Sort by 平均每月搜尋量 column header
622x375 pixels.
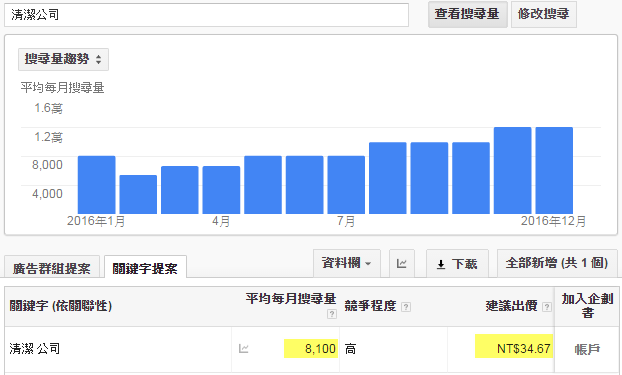click(x=291, y=298)
